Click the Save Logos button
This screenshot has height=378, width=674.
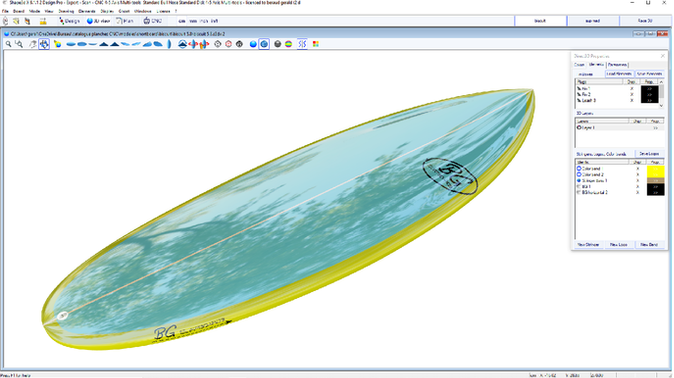649,154
